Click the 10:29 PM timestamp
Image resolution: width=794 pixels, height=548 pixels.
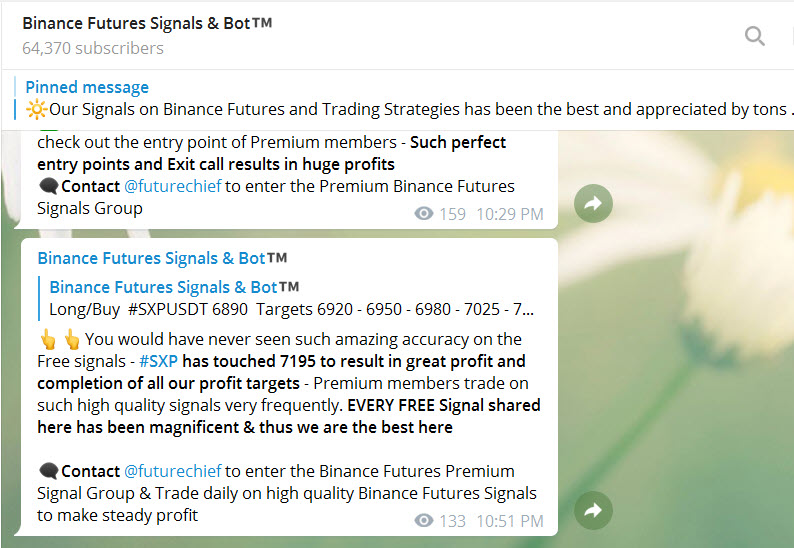[x=510, y=214]
